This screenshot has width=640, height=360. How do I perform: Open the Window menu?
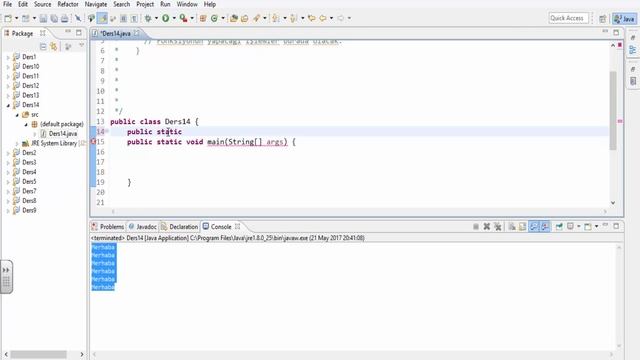(187, 4)
